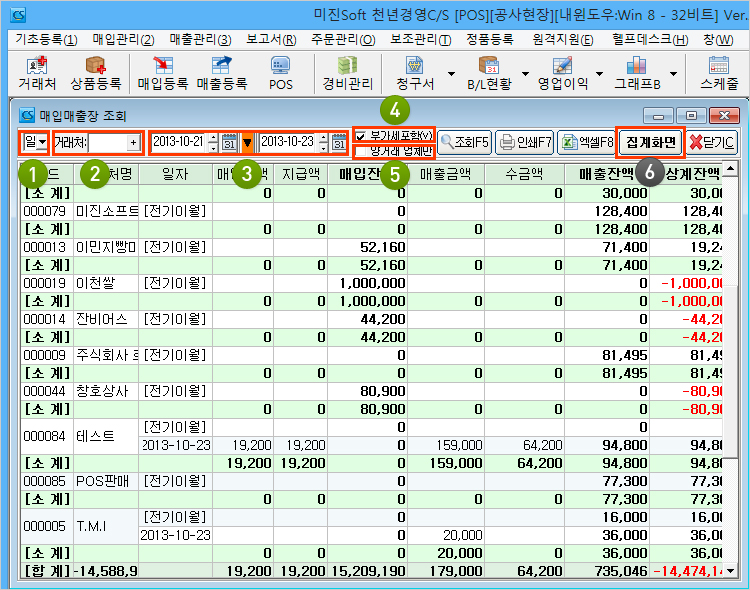The height and width of the screenshot is (590, 750).
Task: Click the 거래처 input field
Action: coord(108,142)
